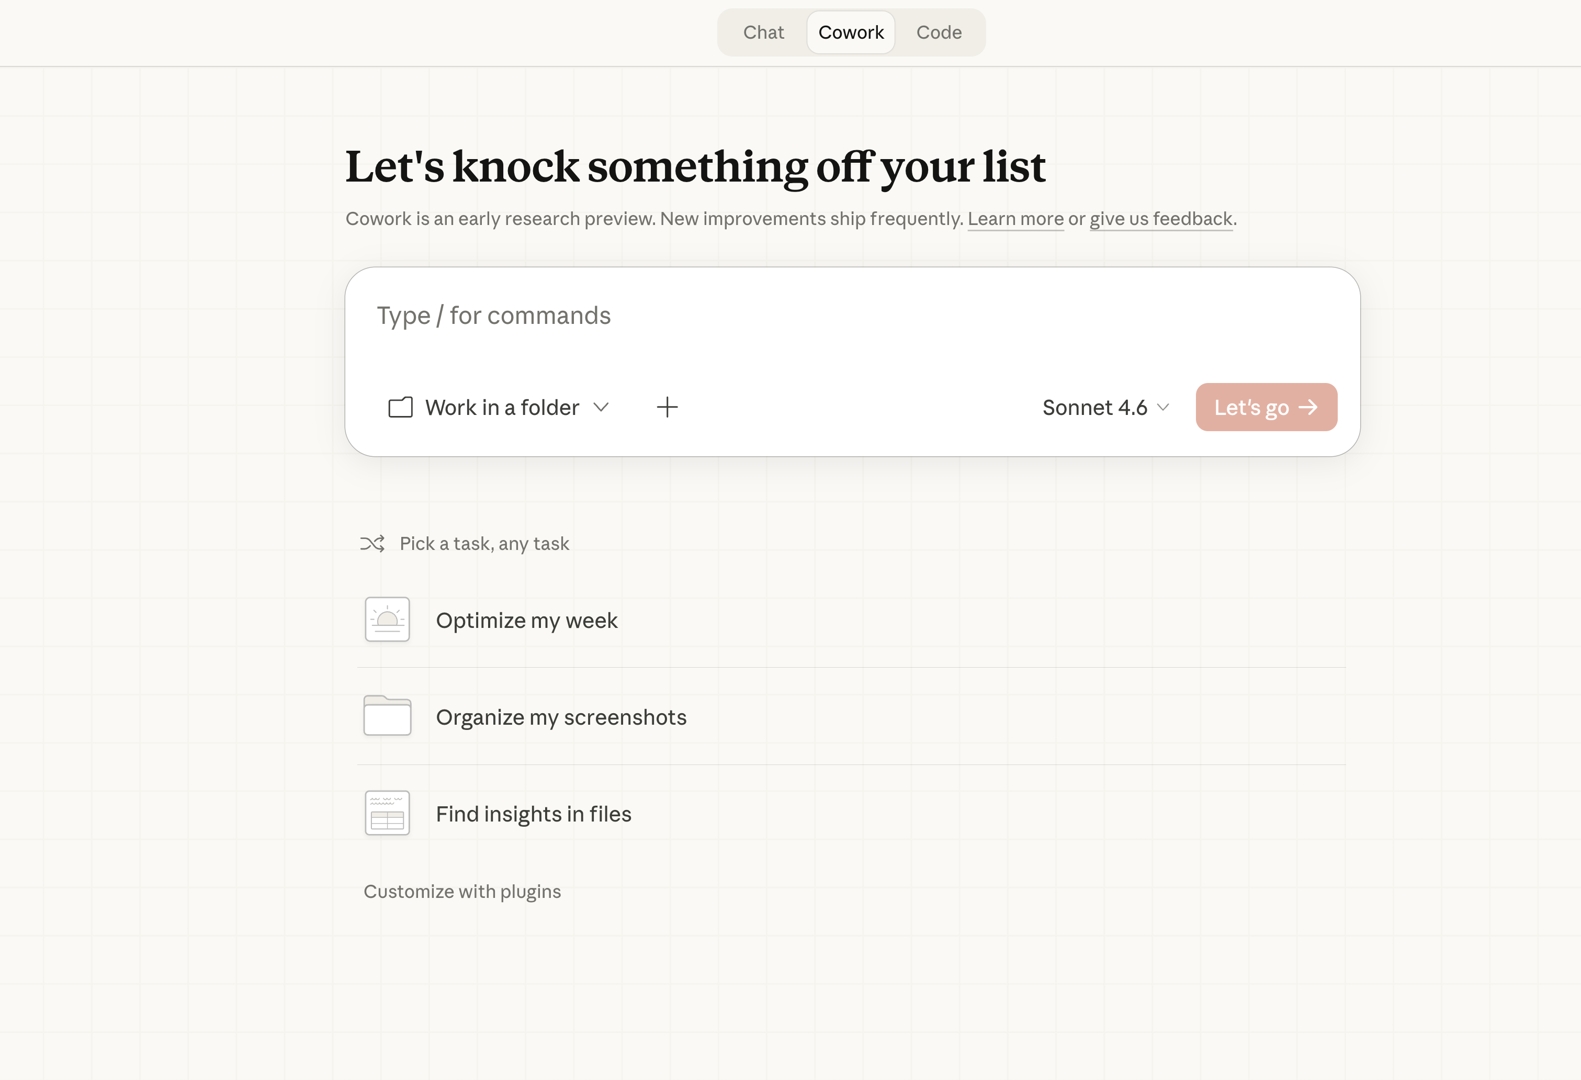Focus the Type / for commands input
Viewport: 1581px width, 1080px height.
pyautogui.click(x=850, y=316)
